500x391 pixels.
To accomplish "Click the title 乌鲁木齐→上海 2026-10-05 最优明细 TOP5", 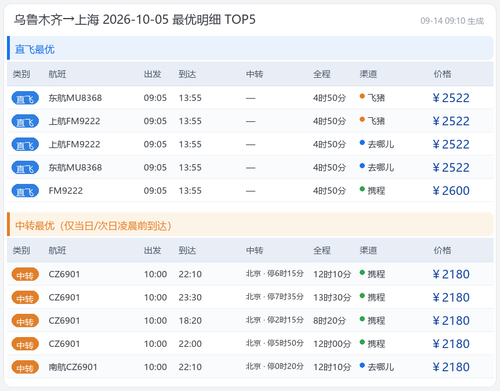I will pyautogui.click(x=135, y=20).
